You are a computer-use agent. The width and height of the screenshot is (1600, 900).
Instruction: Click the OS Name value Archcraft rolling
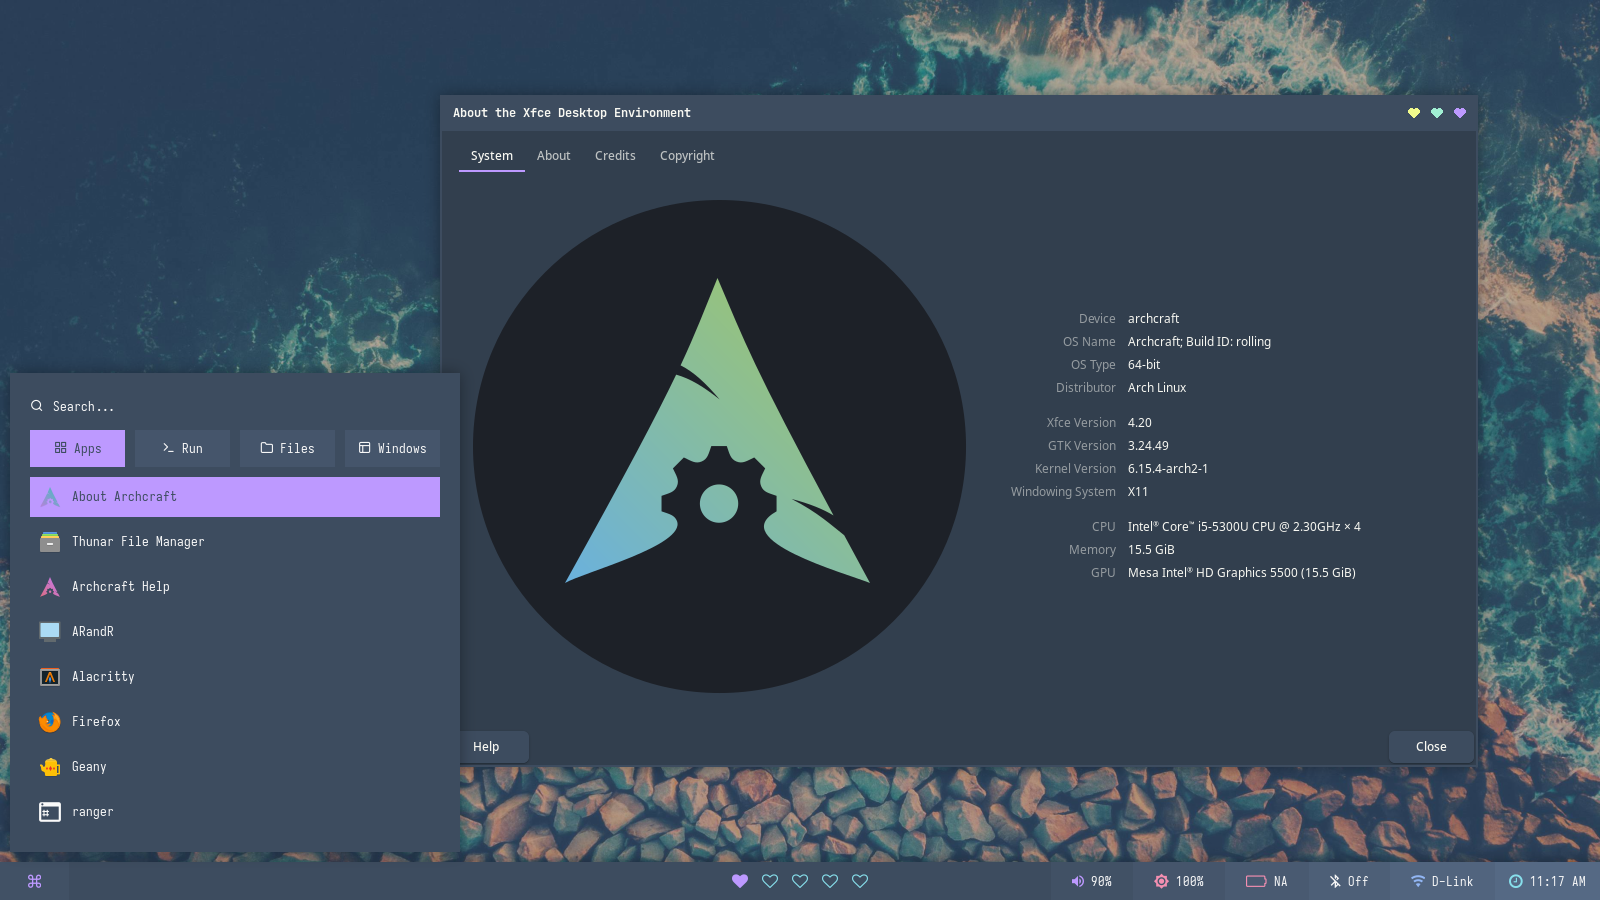[1199, 342]
